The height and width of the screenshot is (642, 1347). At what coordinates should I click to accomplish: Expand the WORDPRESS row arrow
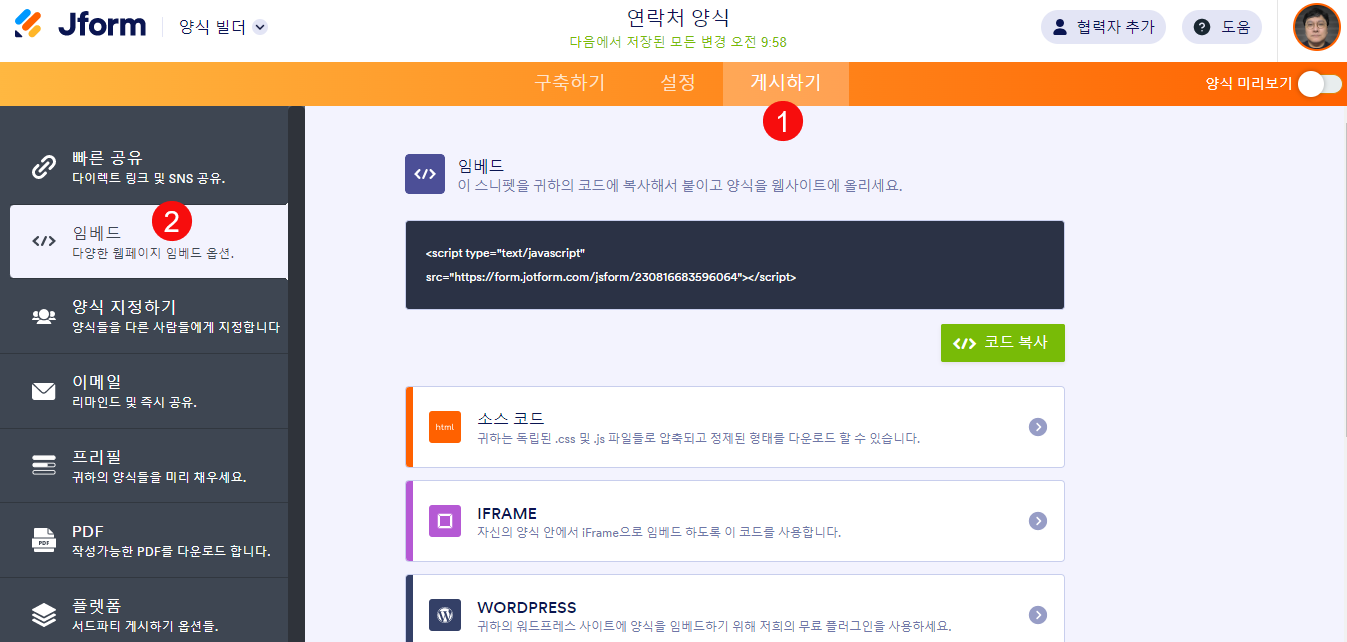click(1038, 615)
